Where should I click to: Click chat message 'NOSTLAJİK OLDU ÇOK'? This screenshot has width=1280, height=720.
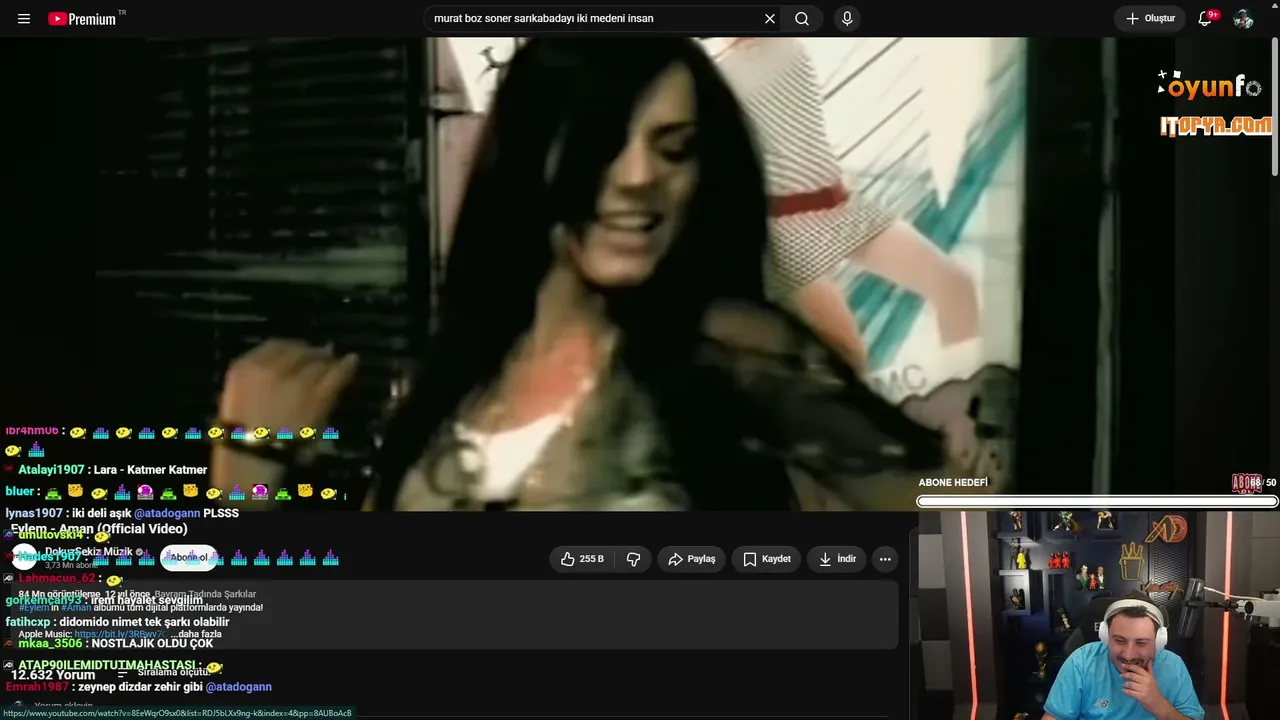(x=152, y=644)
